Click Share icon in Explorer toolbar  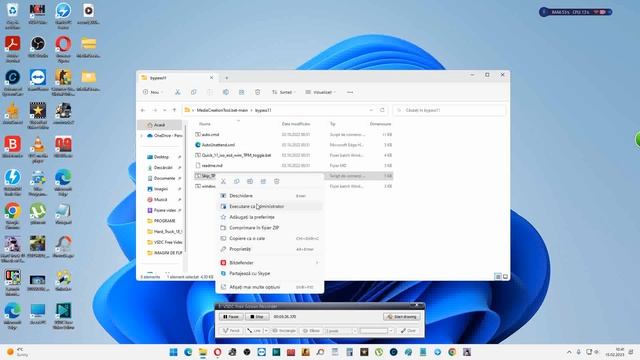point(242,92)
